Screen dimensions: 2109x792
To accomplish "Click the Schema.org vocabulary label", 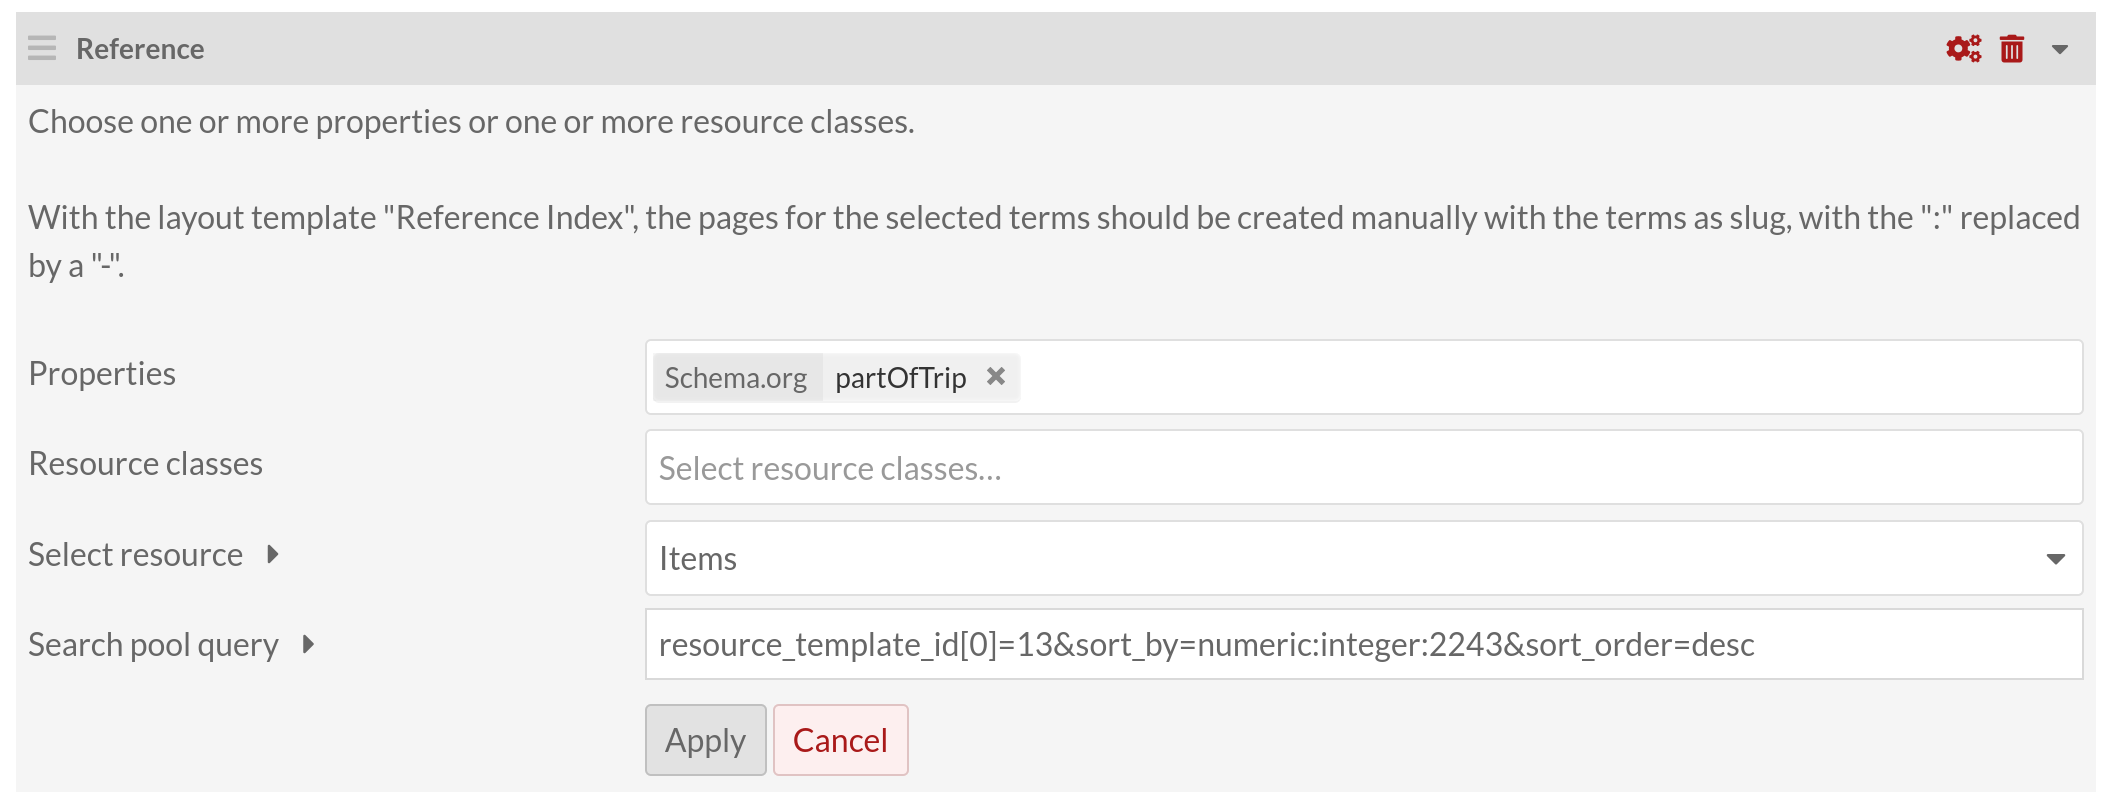I will tap(736, 378).
